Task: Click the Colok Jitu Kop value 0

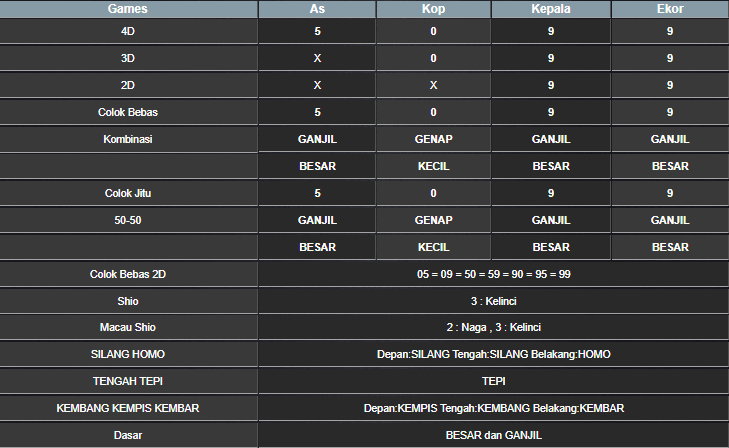Action: [x=433, y=193]
